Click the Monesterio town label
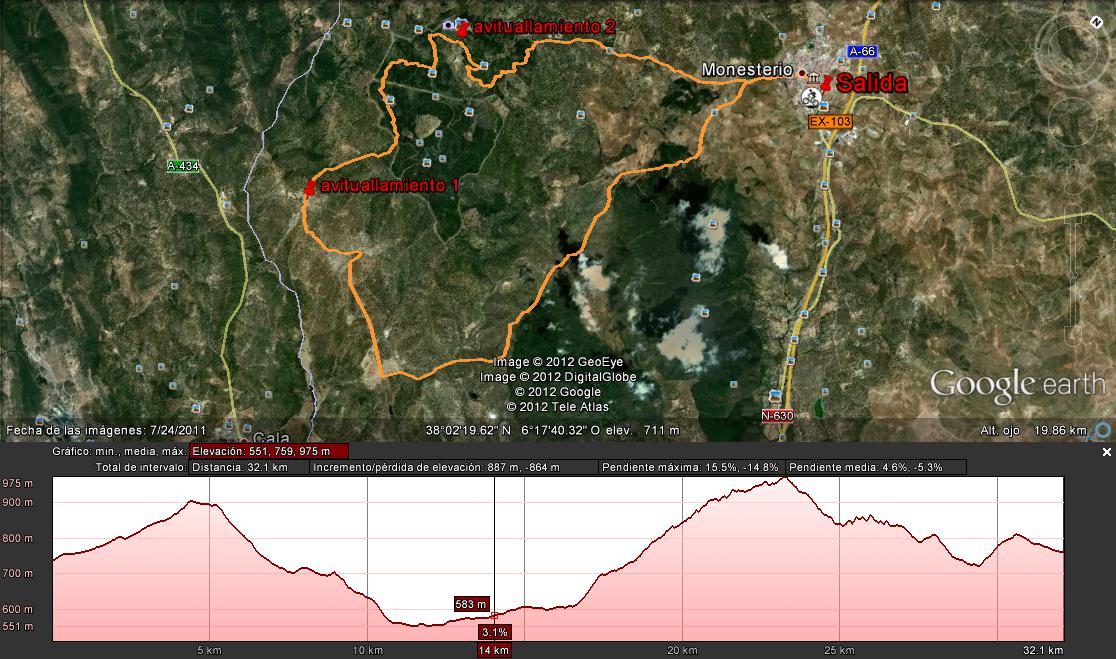The height and width of the screenshot is (659, 1116). 746,70
